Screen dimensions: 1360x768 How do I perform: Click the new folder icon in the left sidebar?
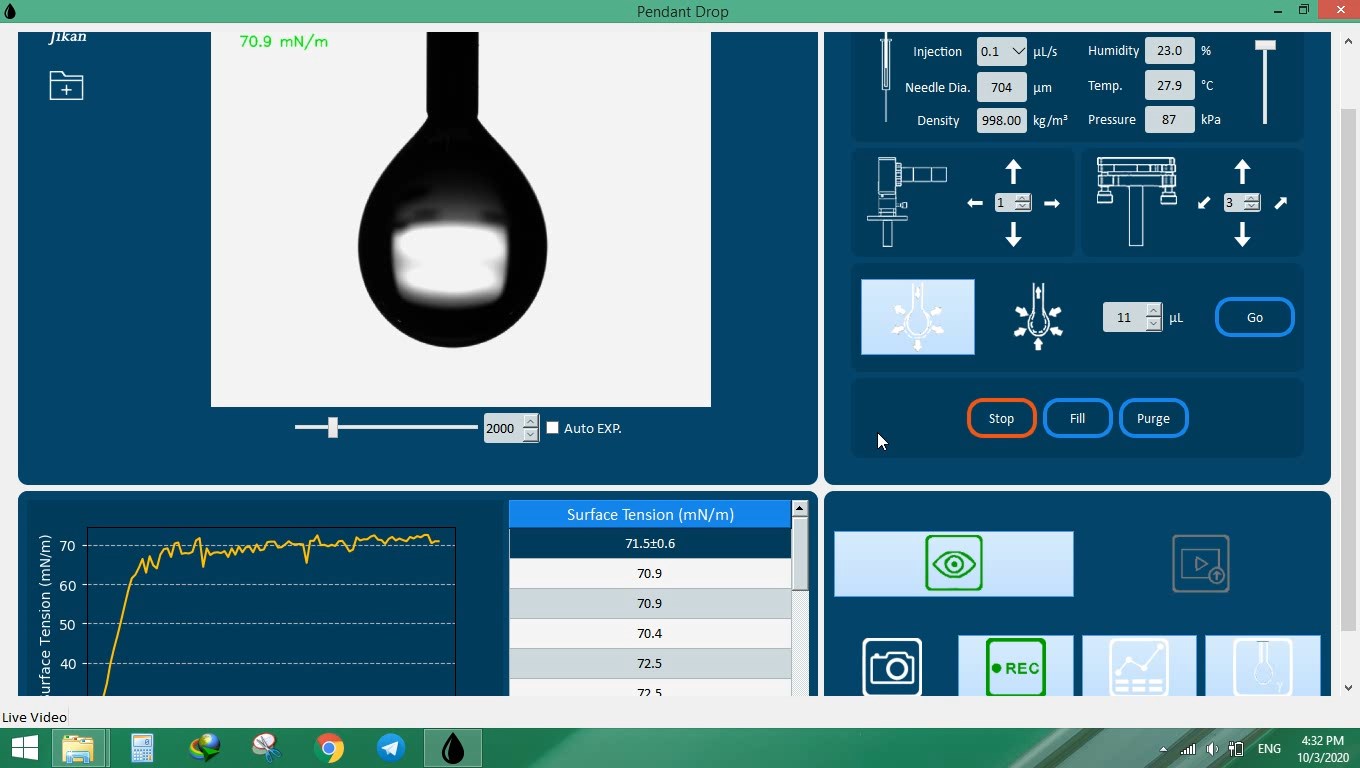pos(66,85)
